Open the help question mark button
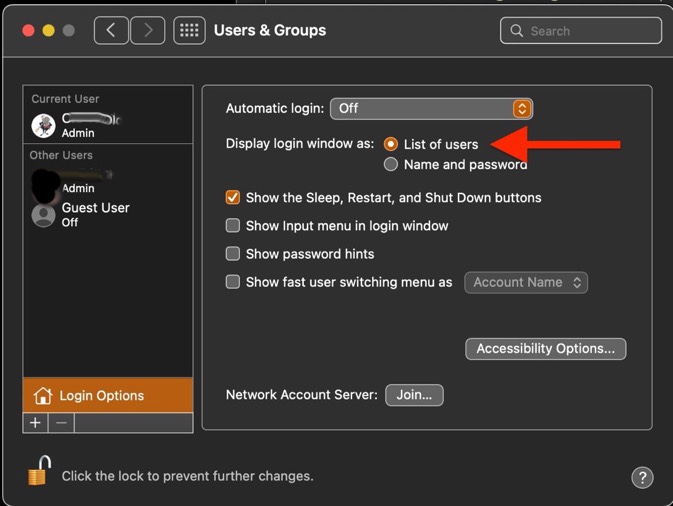Viewport: 673px width, 506px height. pos(643,477)
